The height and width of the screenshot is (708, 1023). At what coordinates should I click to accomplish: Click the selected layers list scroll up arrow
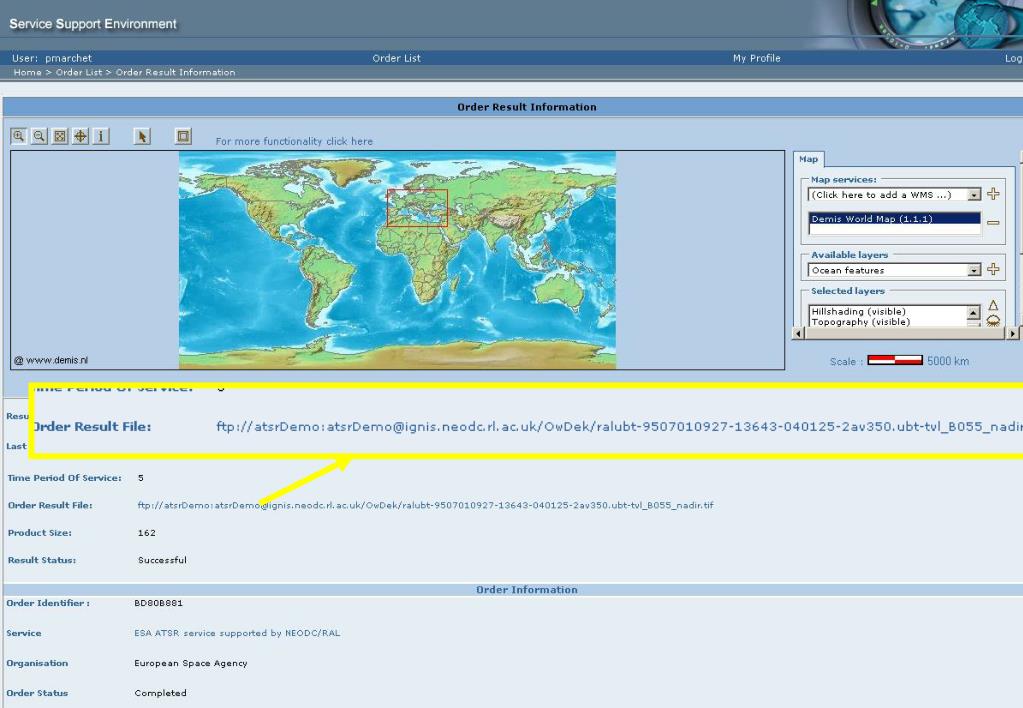point(973,312)
